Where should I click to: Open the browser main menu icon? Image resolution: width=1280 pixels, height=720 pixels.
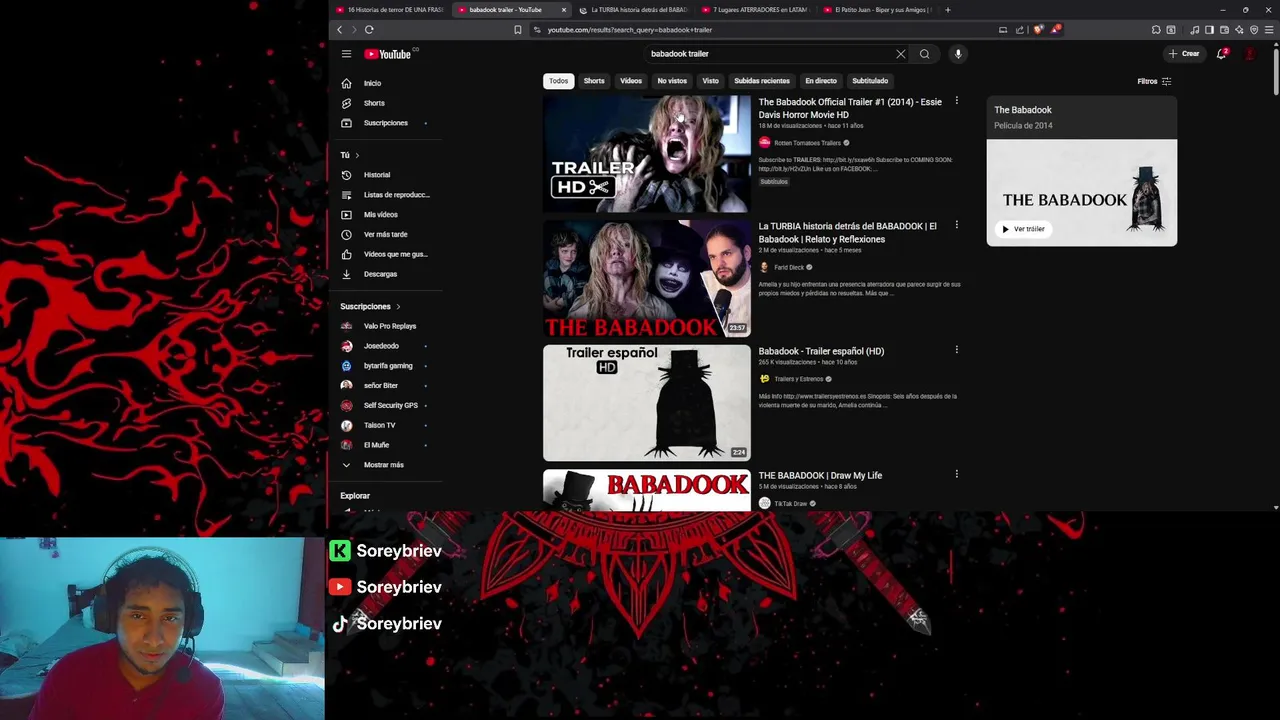point(1269,30)
